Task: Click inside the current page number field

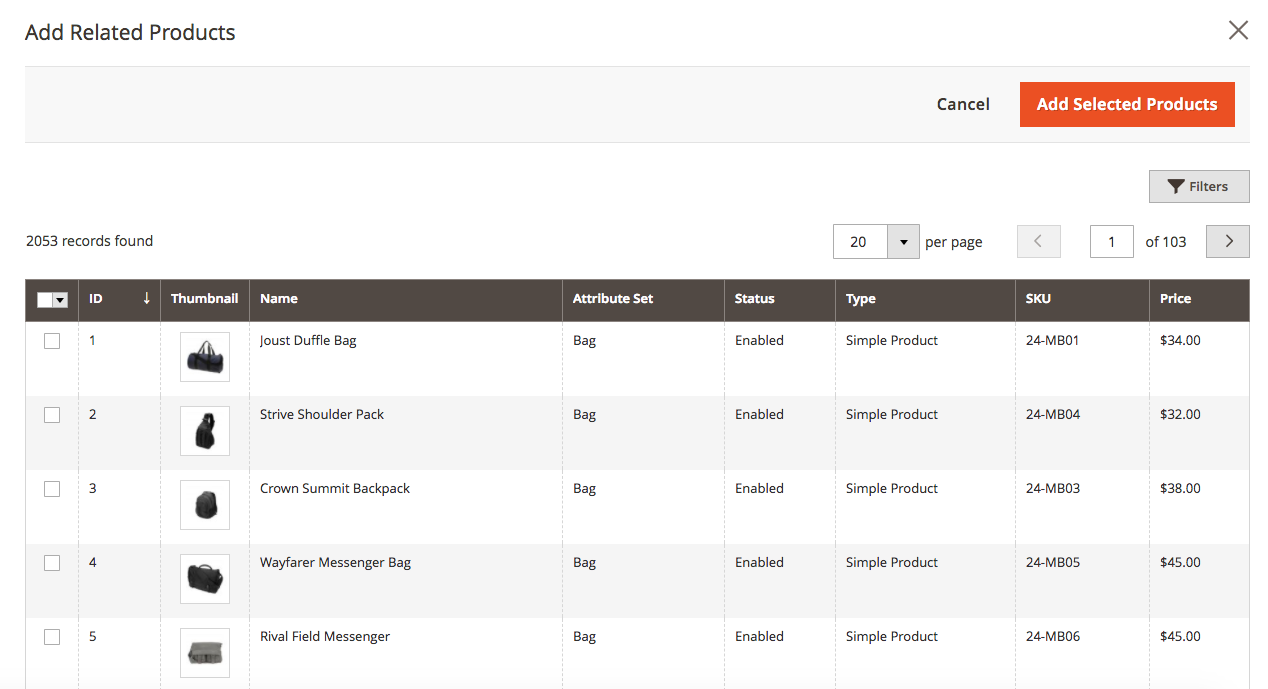Action: point(1111,241)
